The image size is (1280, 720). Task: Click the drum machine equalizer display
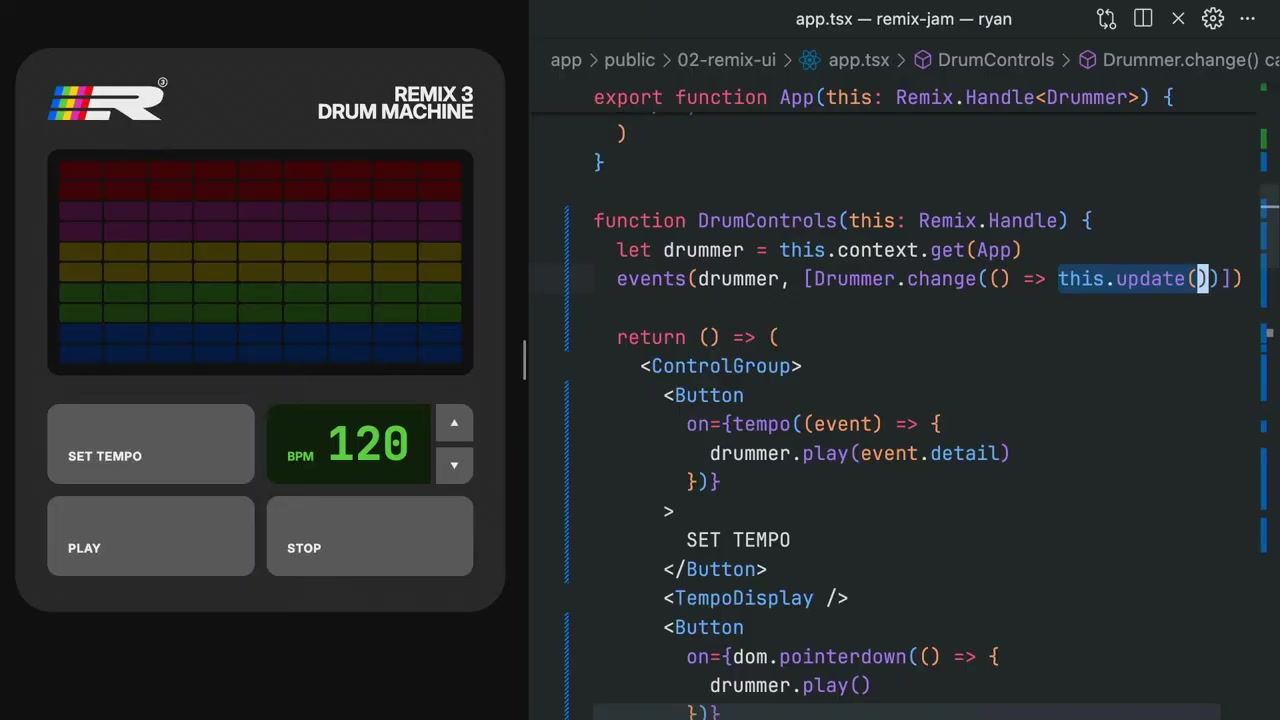[260, 263]
